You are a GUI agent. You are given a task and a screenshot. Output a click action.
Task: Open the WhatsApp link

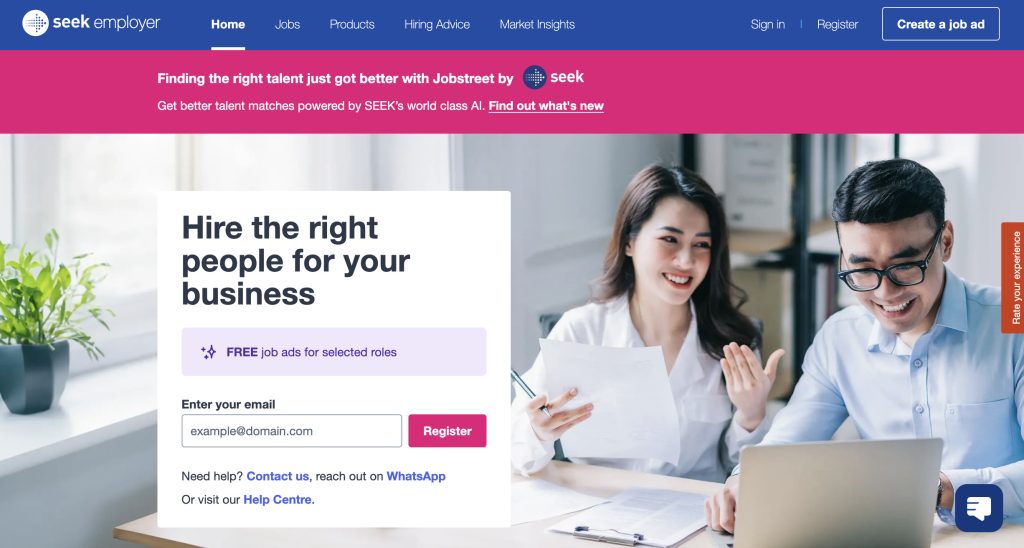(416, 476)
